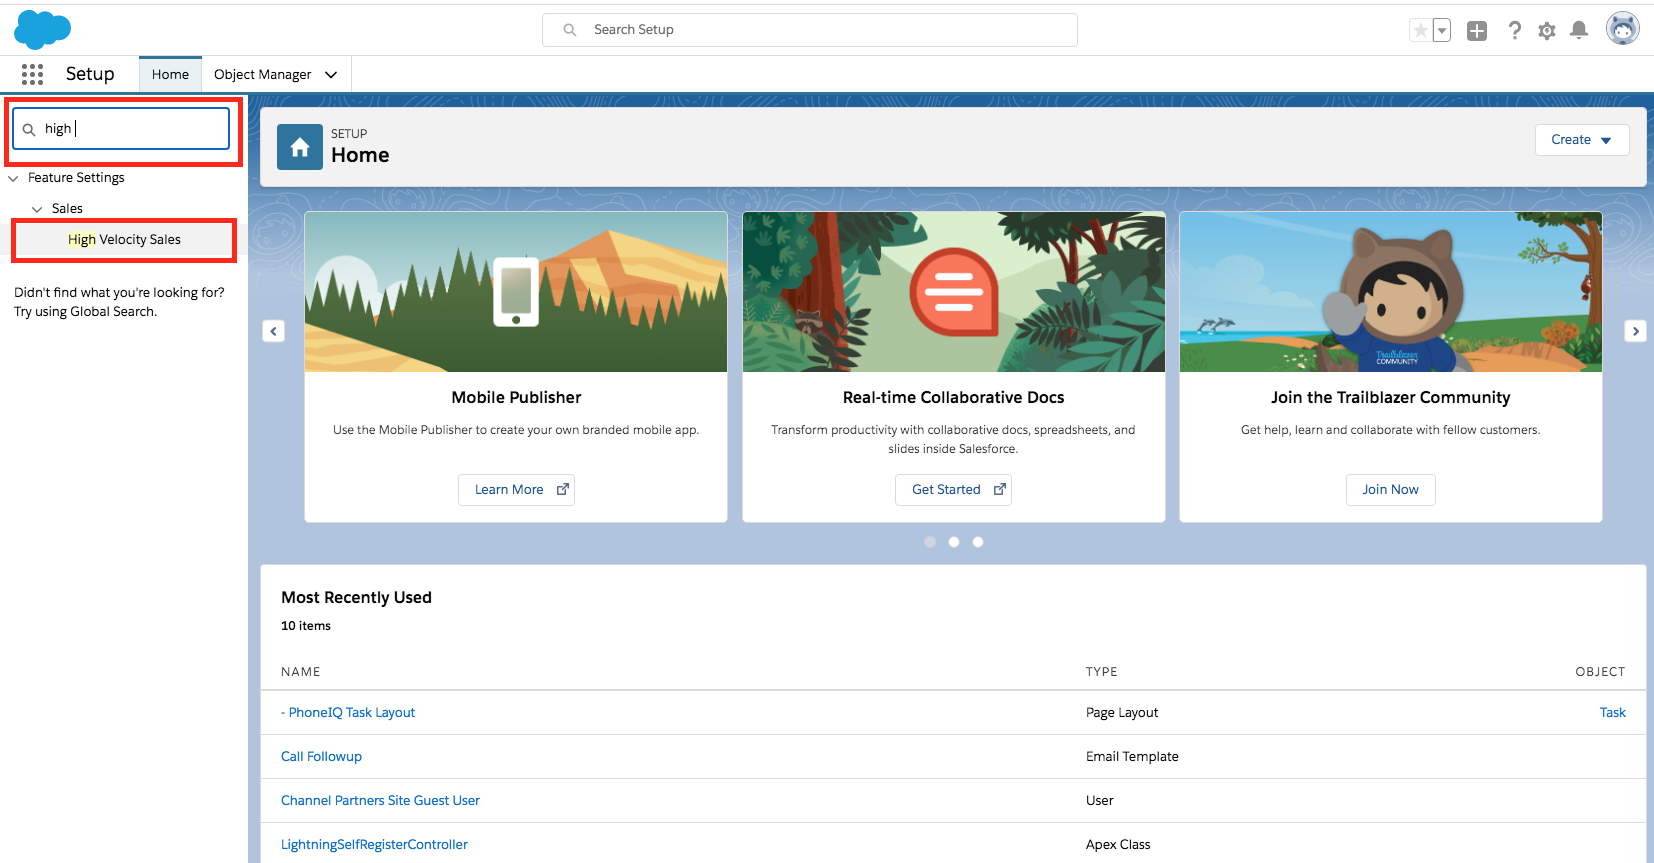Open the PhoneIQ Task Layout link

pyautogui.click(x=348, y=713)
